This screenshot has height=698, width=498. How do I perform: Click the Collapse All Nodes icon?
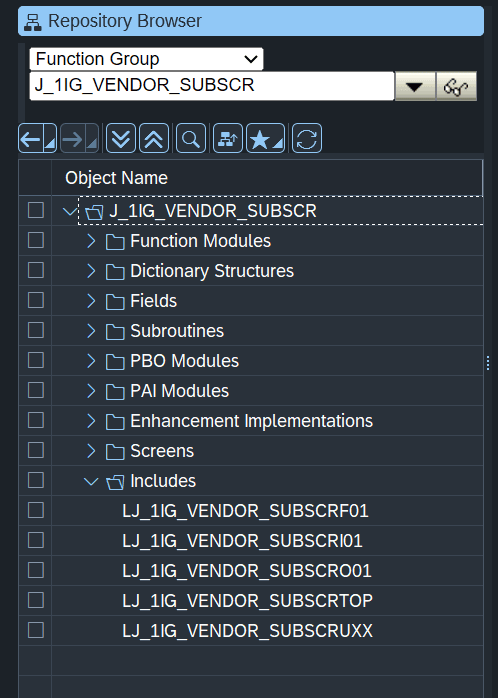tap(154, 138)
